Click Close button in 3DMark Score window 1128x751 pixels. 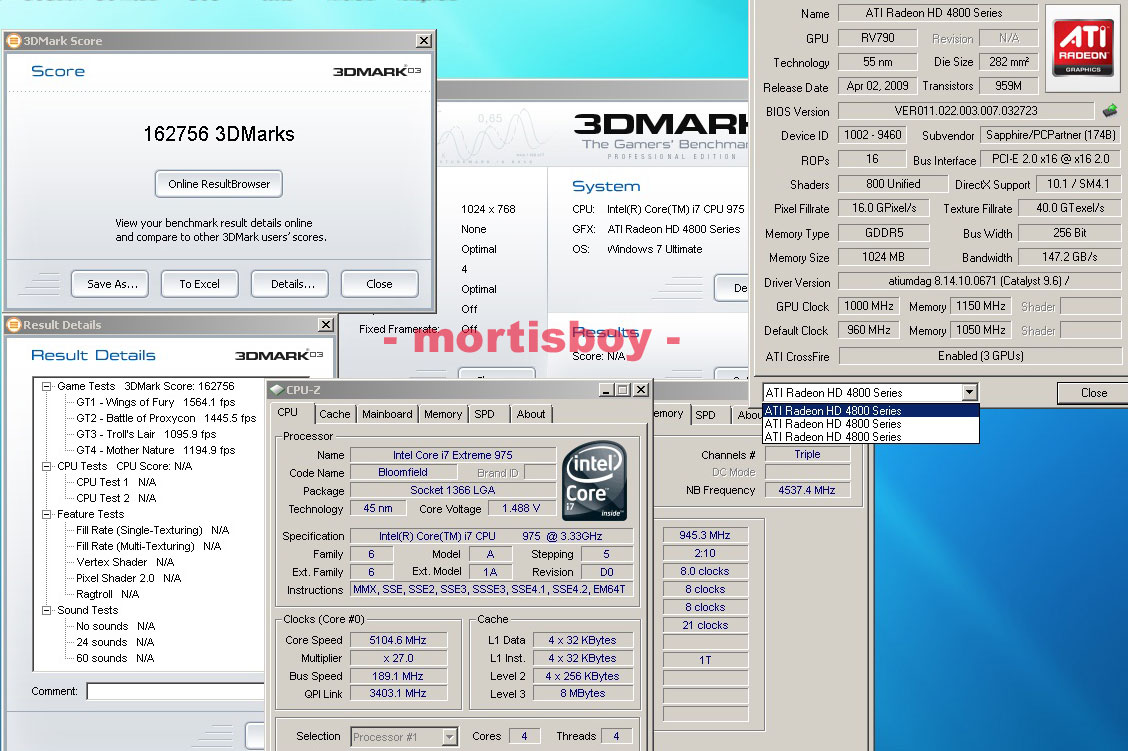click(380, 284)
